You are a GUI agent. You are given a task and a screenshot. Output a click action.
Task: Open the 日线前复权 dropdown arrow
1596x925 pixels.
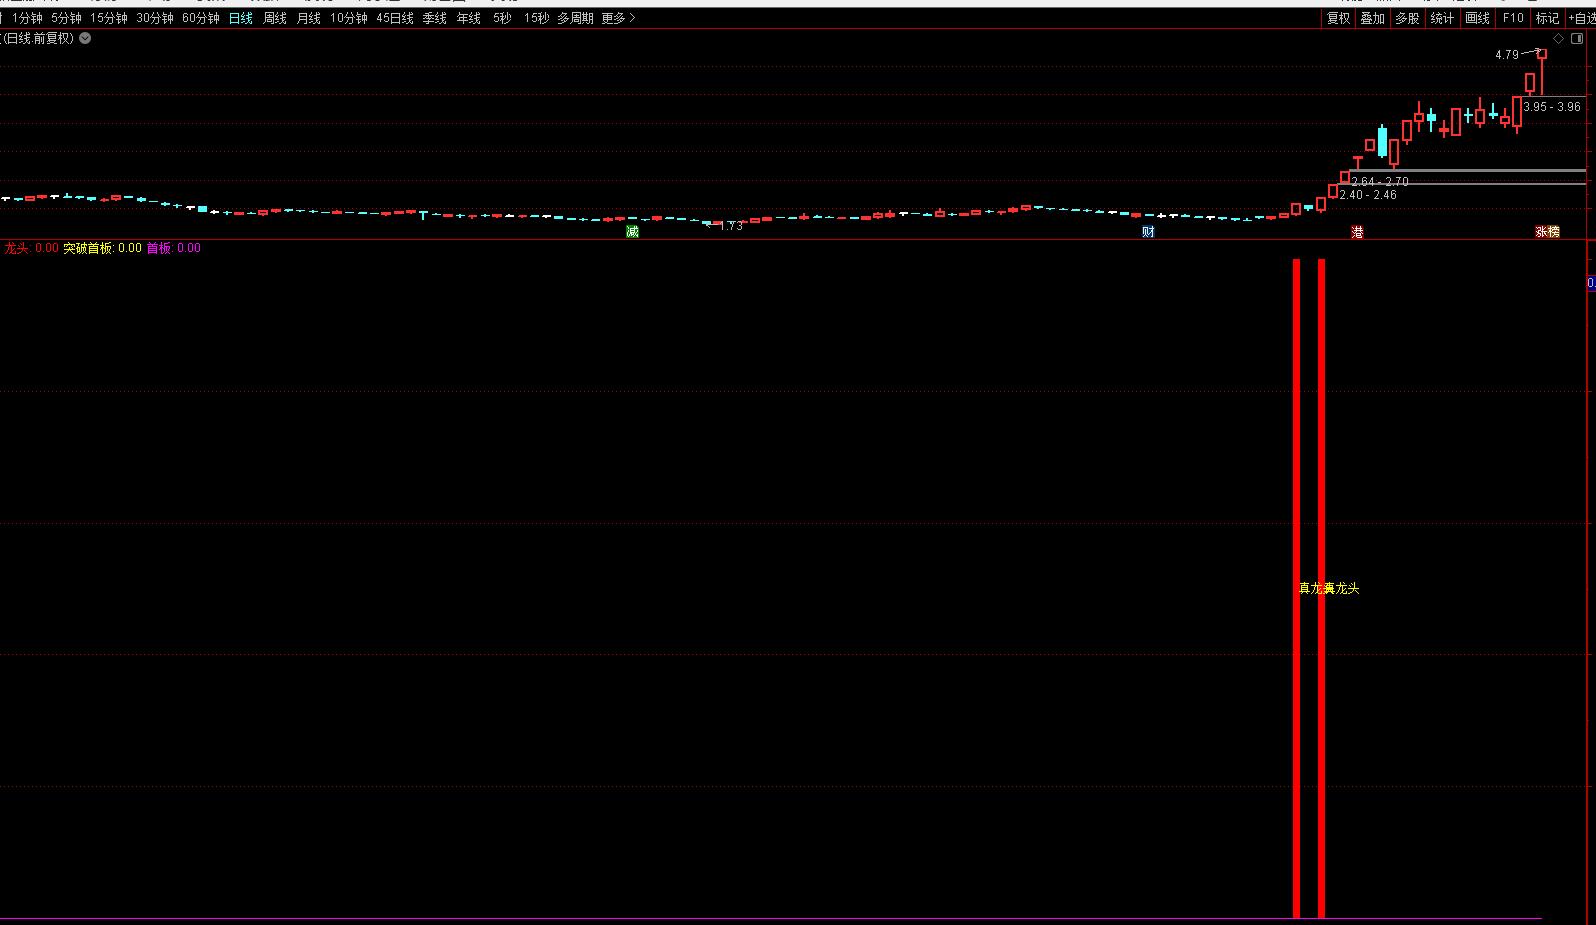coord(85,38)
